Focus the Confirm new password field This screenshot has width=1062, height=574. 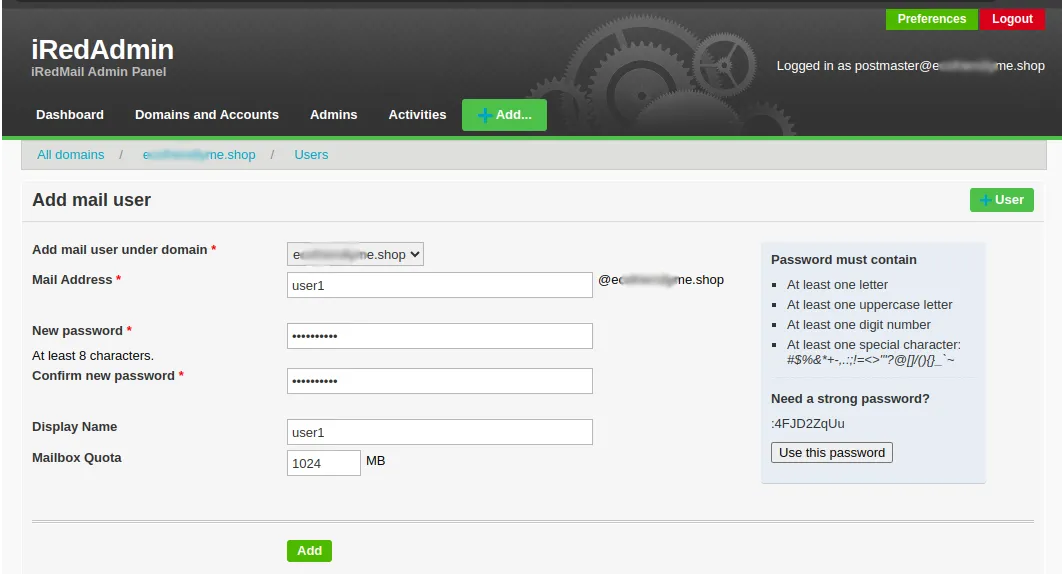point(440,381)
